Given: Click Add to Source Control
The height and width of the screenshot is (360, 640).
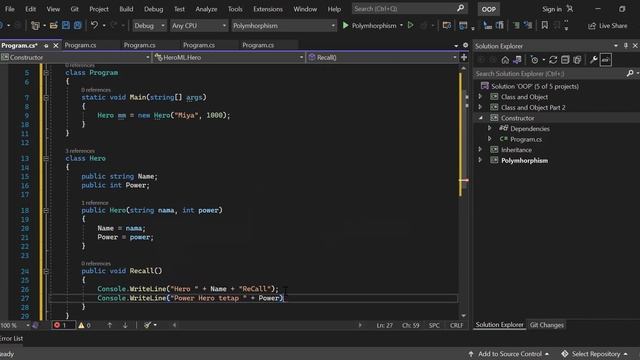Looking at the screenshot, I should 509,354.
